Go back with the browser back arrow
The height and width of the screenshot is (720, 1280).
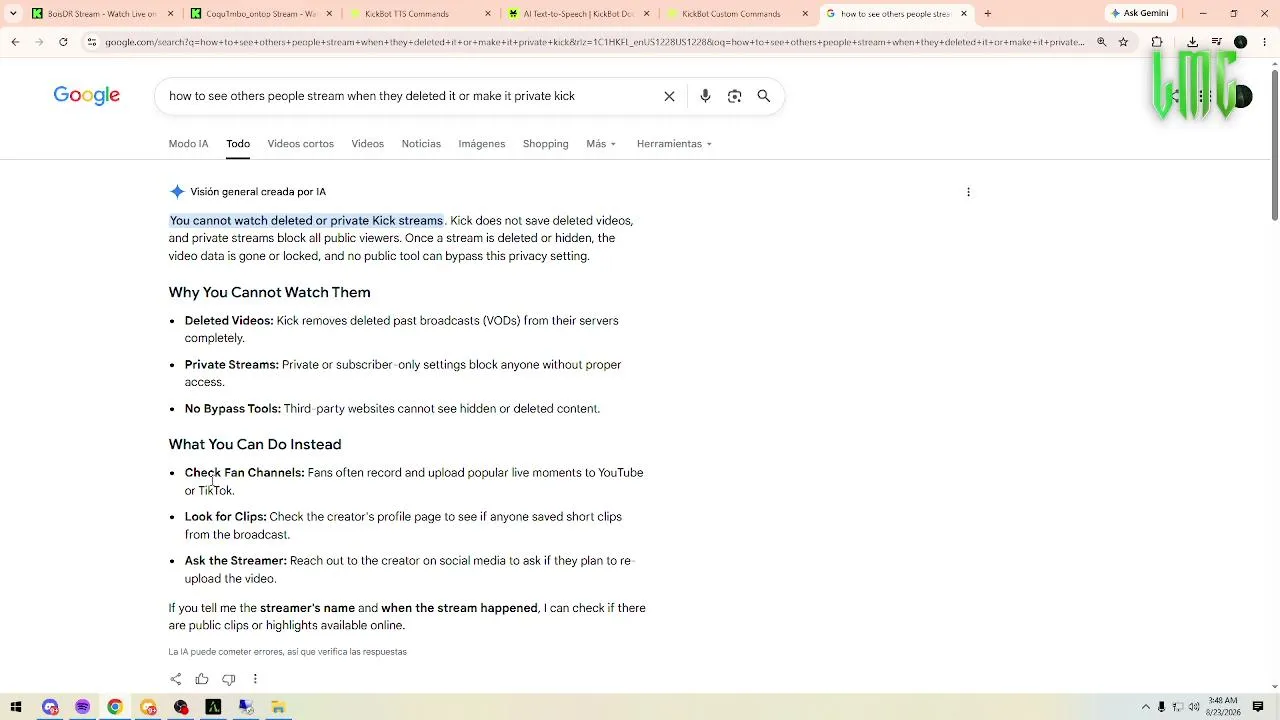click(15, 42)
